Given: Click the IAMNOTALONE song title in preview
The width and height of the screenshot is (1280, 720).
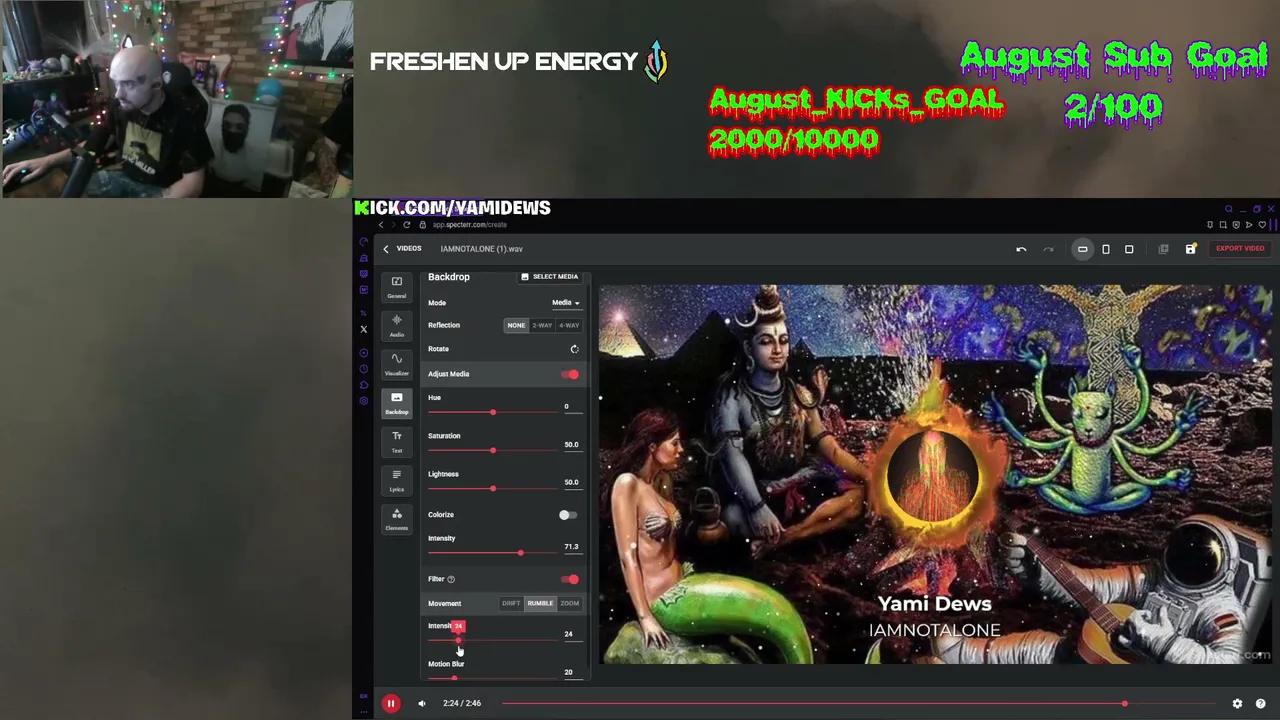Looking at the screenshot, I should coord(934,630).
